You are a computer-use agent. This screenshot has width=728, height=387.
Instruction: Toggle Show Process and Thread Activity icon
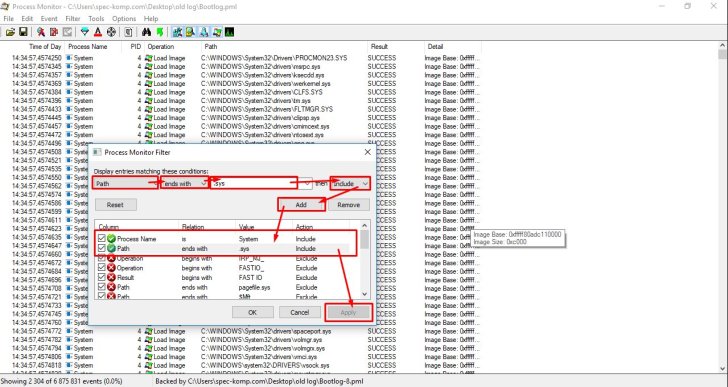(x=217, y=32)
